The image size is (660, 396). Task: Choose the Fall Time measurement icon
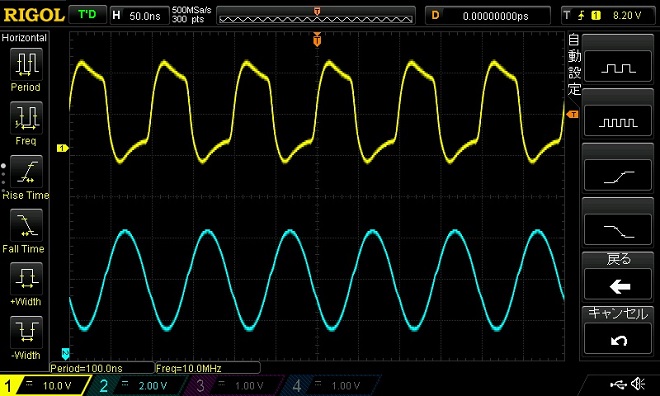pyautogui.click(x=26, y=225)
